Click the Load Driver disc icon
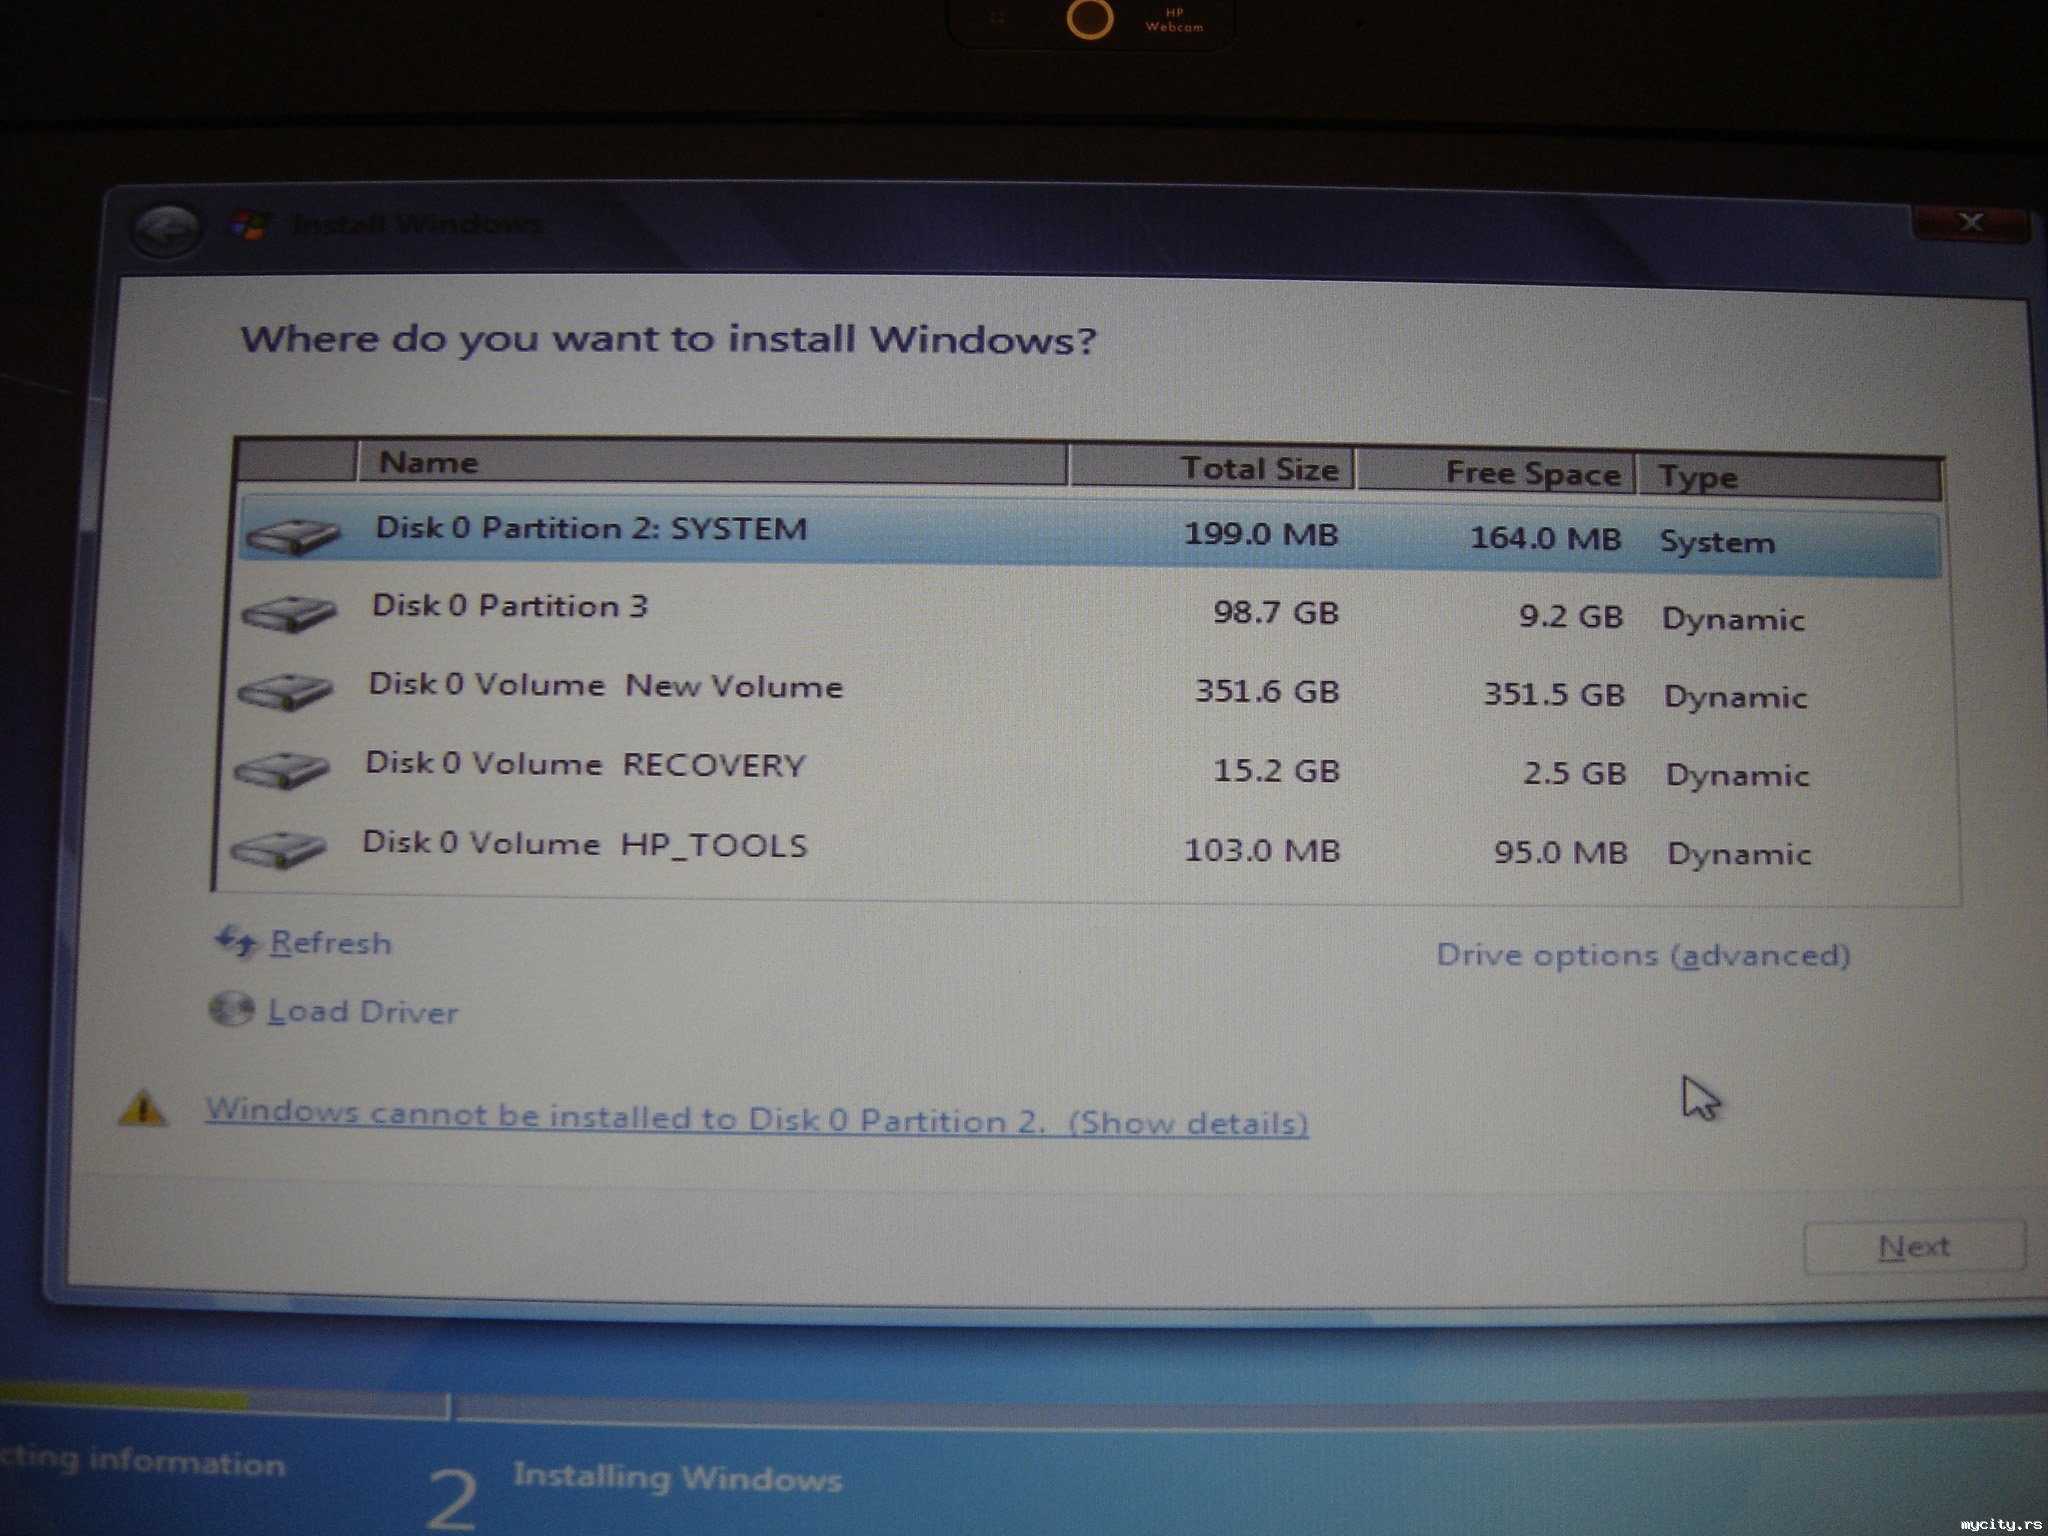This screenshot has width=2048, height=1536. [232, 1009]
